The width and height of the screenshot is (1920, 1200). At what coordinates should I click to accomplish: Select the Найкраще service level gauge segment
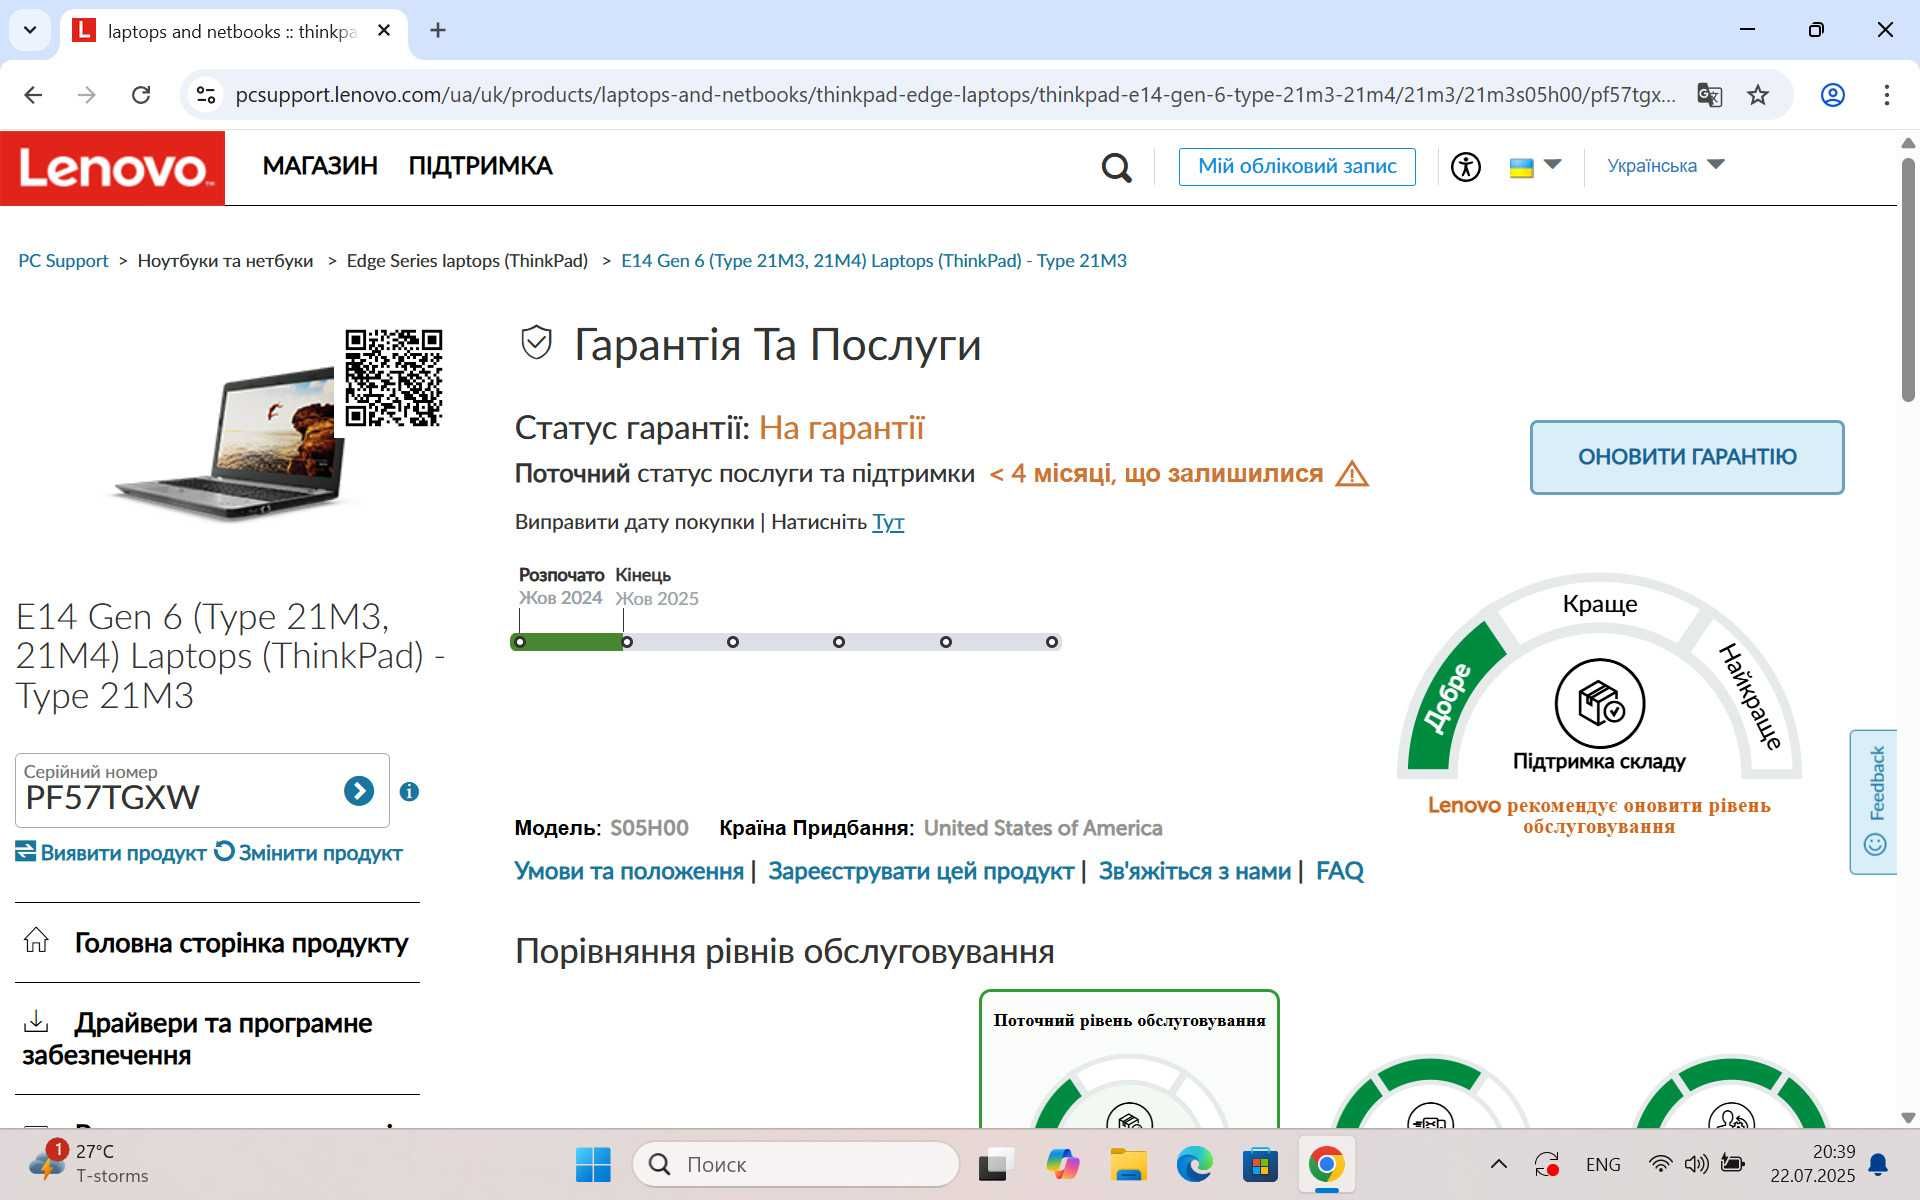pyautogui.click(x=1750, y=697)
